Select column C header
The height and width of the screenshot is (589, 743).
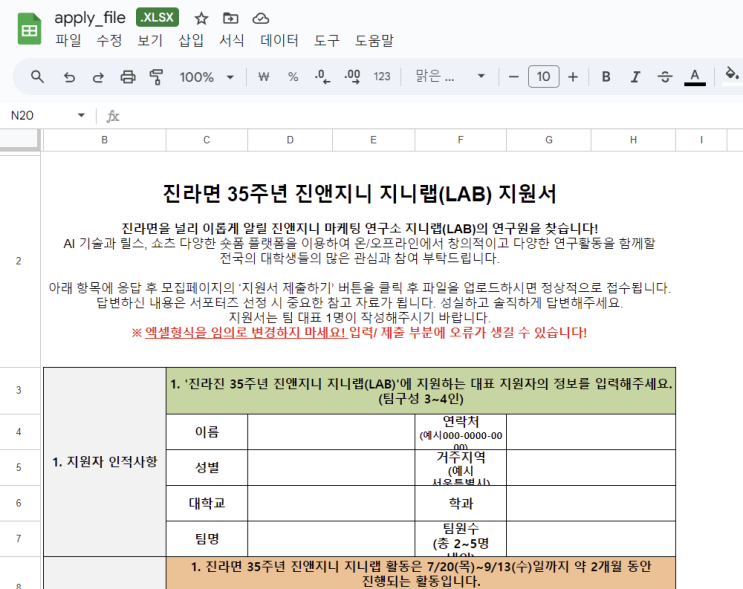207,140
